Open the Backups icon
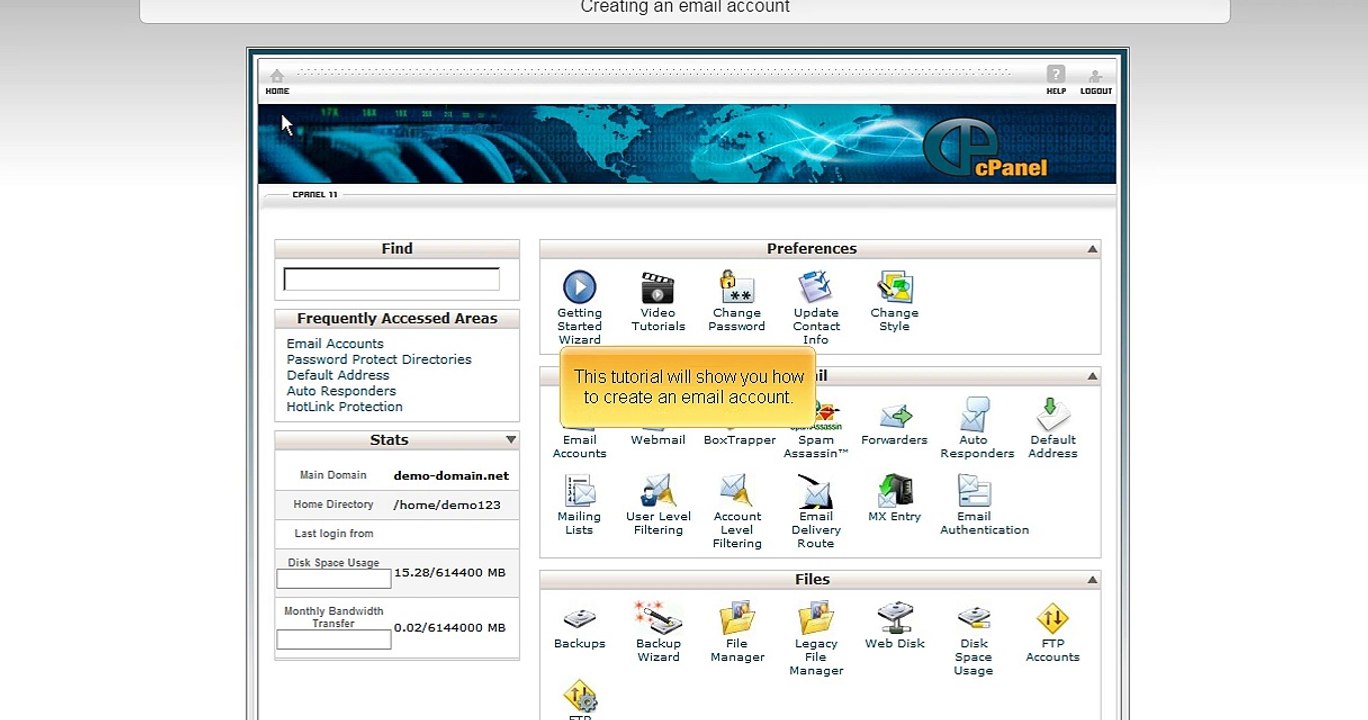 click(x=579, y=619)
